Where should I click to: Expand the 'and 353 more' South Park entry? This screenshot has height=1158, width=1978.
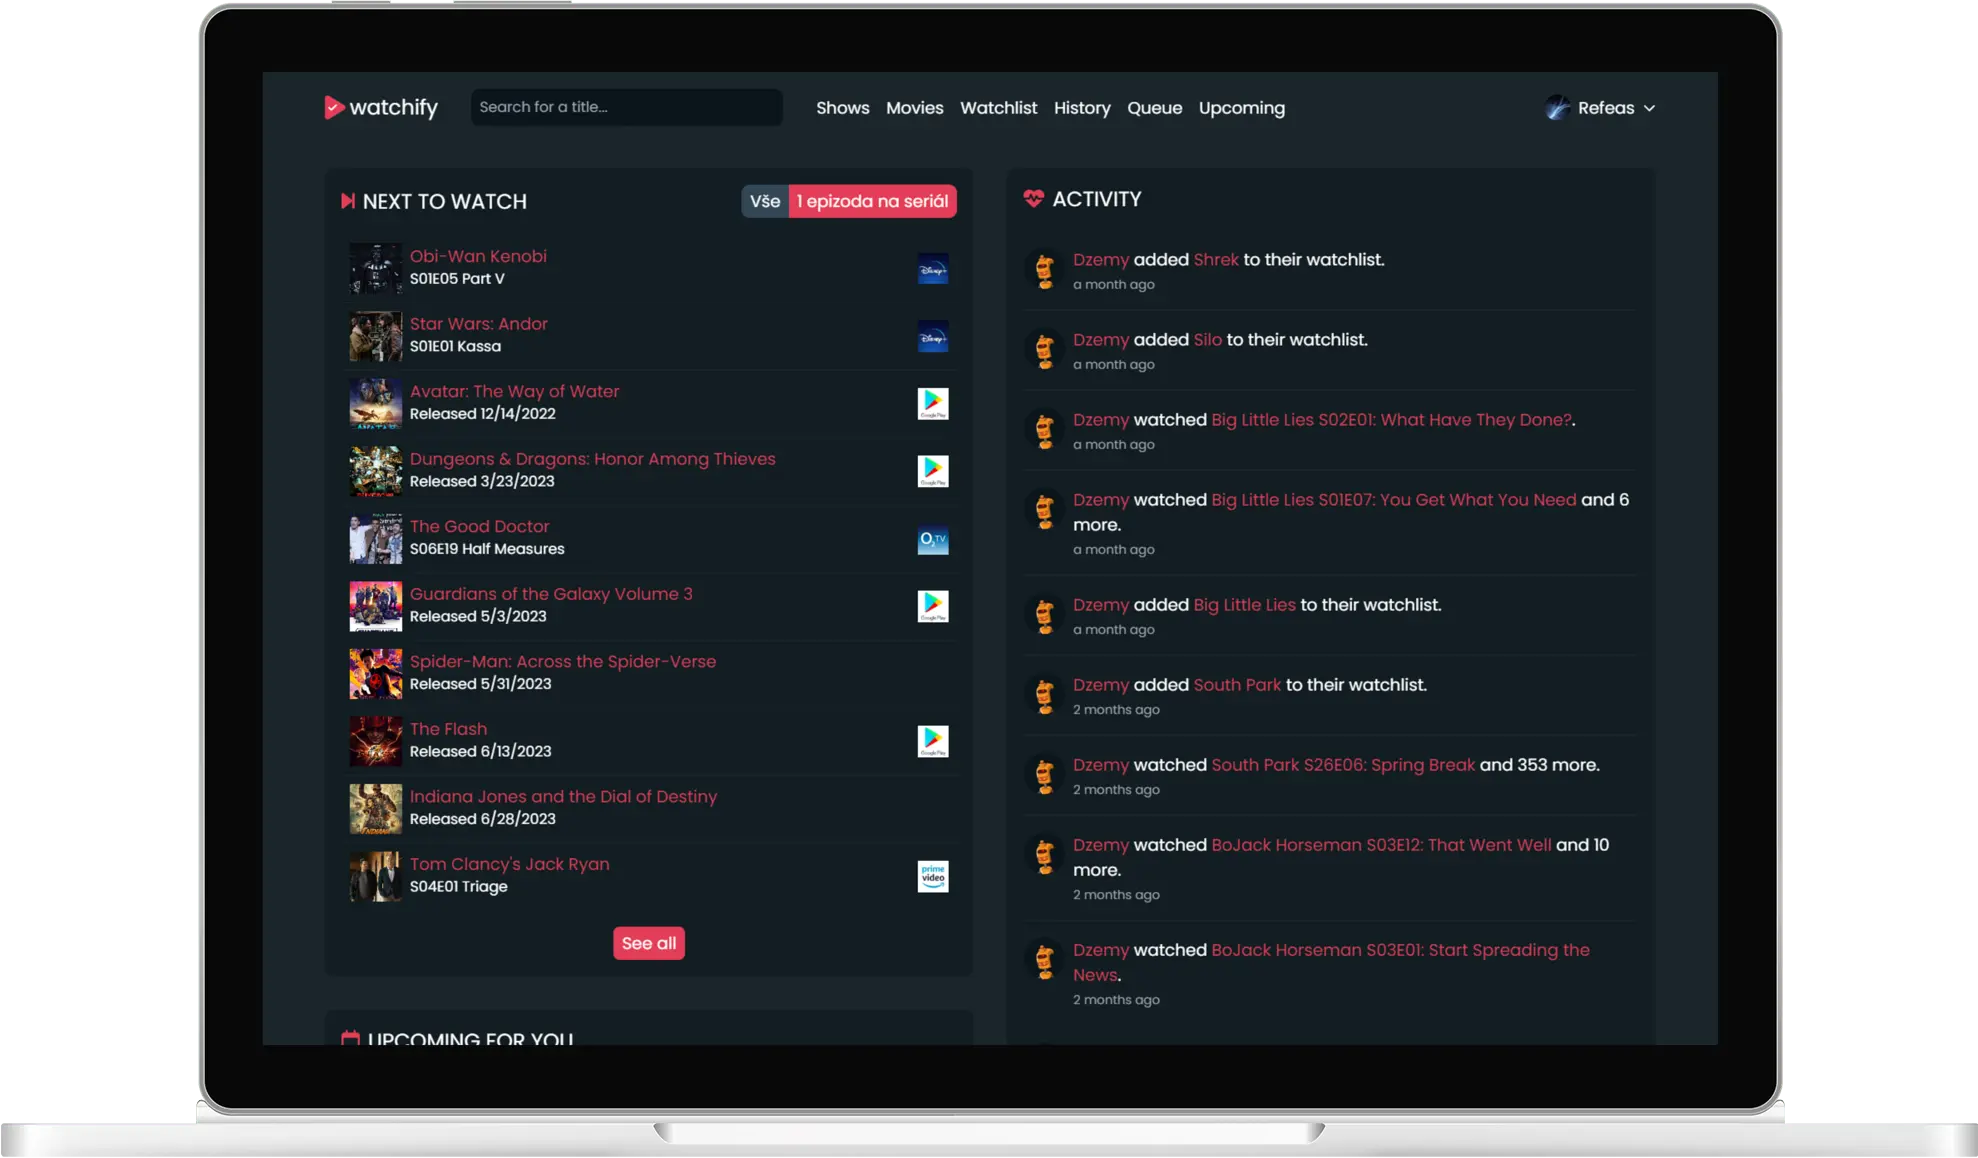[x=1541, y=764]
